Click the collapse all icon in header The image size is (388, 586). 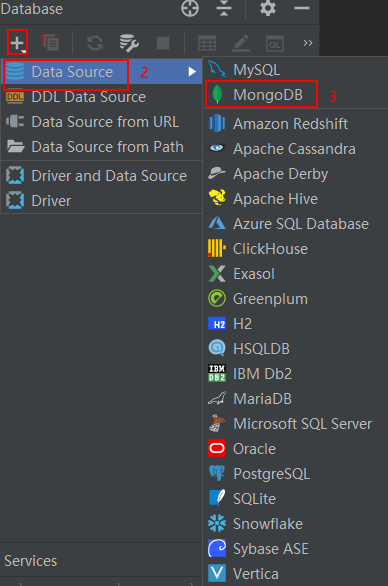tap(224, 8)
